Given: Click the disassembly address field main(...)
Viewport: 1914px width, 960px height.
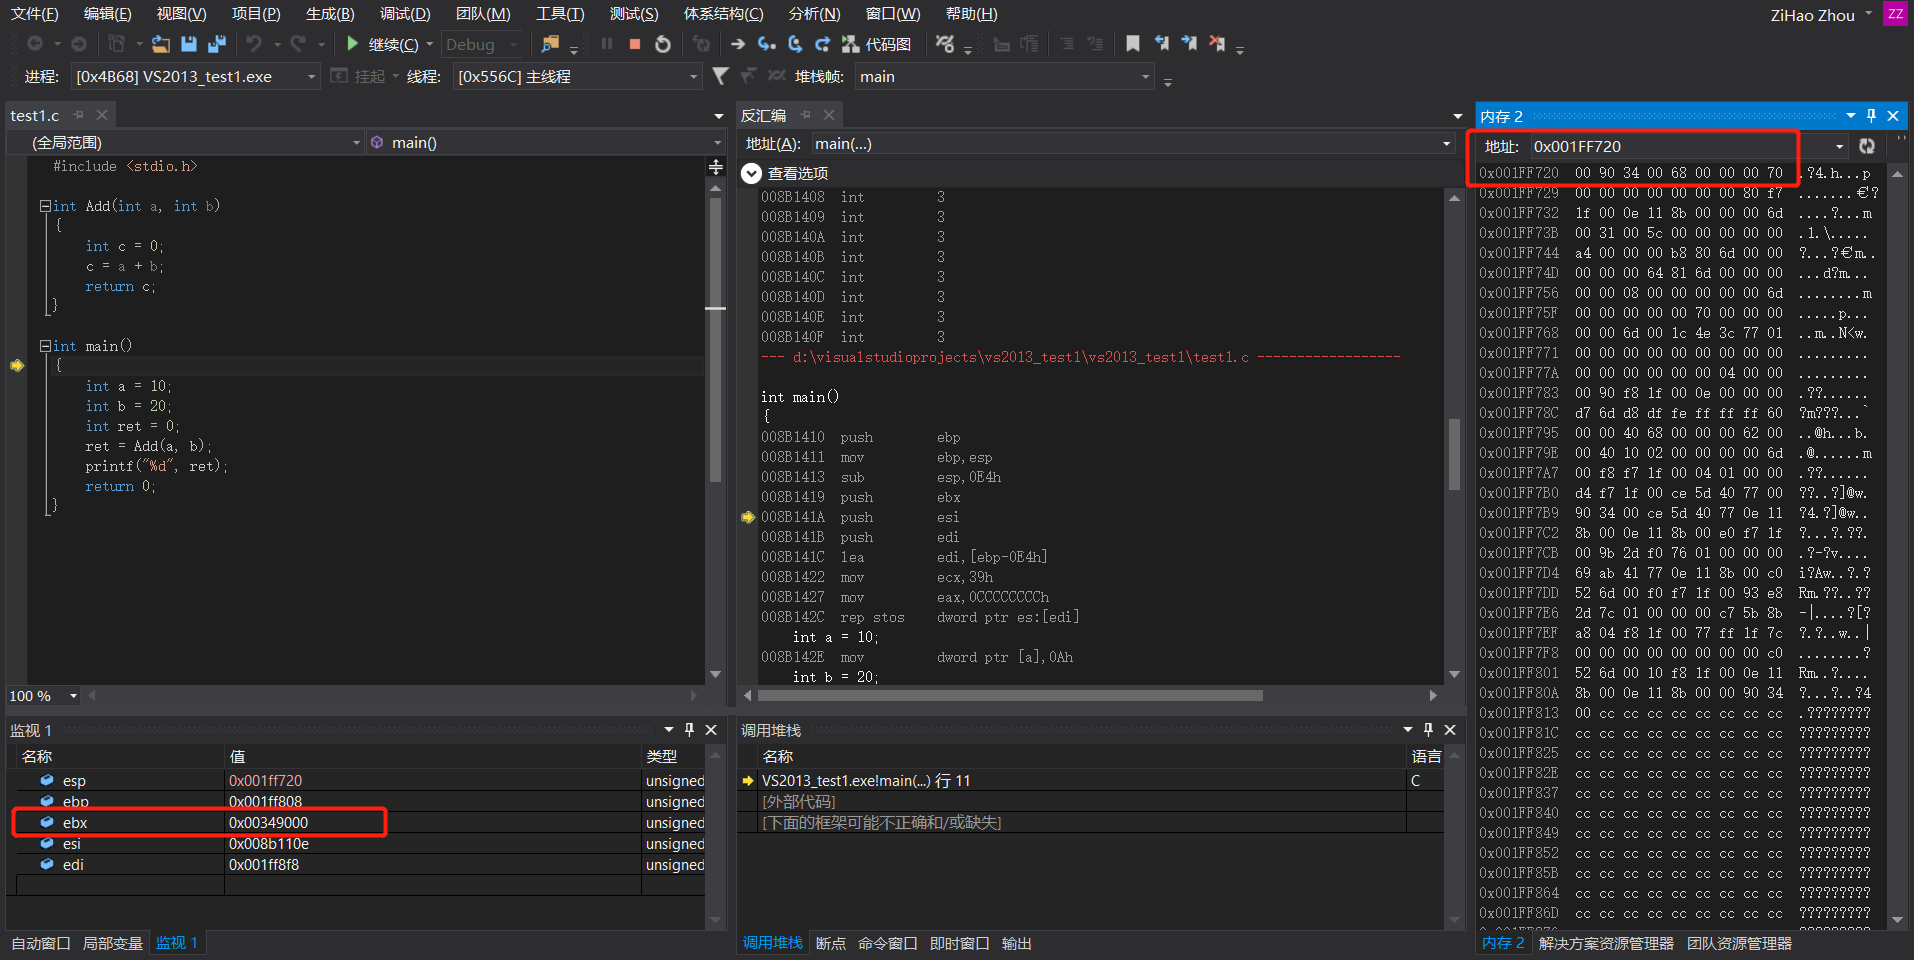Looking at the screenshot, I should coord(1125,144).
